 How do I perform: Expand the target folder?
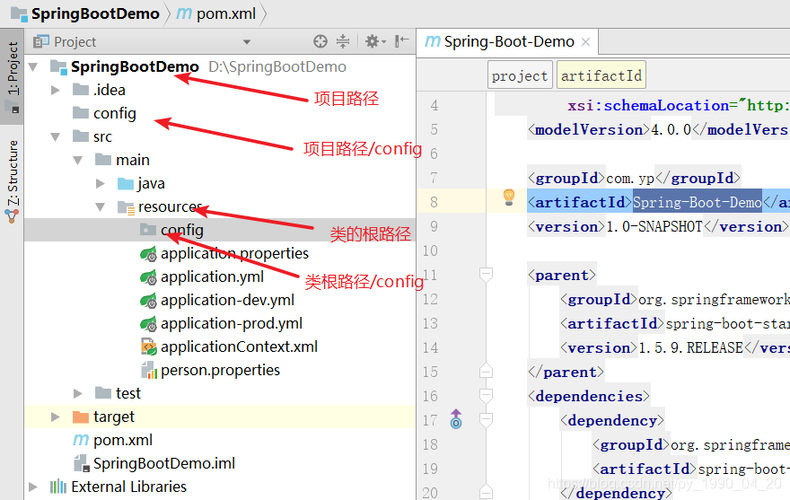point(55,417)
